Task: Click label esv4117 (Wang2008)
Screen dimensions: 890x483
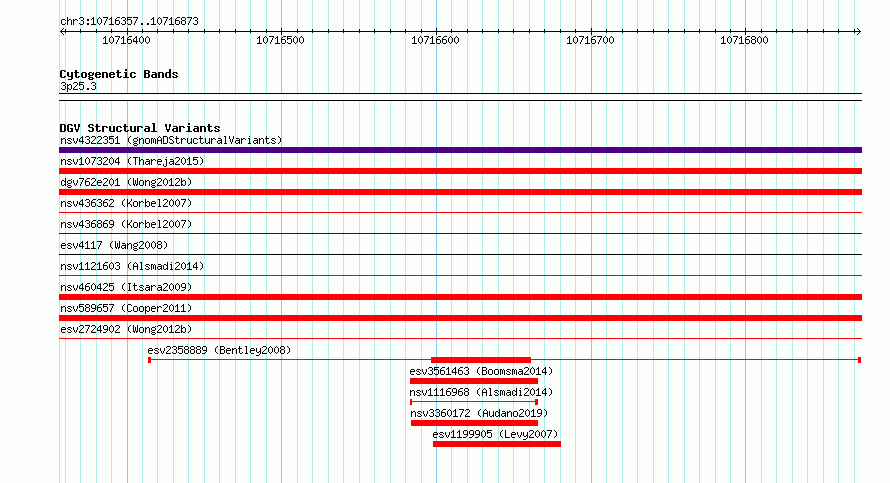Action: point(114,245)
